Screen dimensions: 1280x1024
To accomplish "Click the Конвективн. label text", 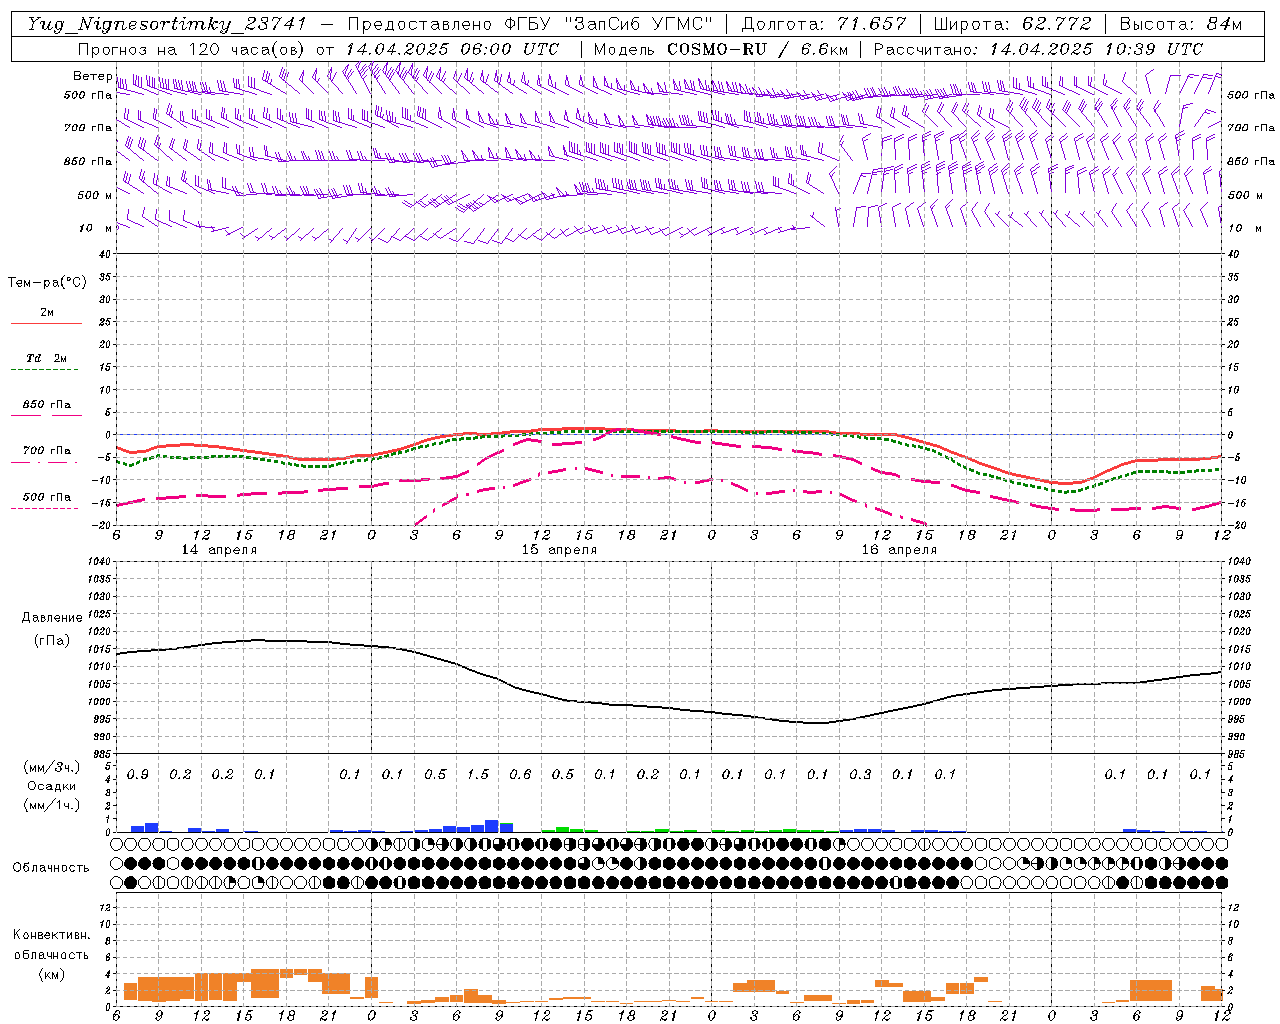I will tap(51, 934).
